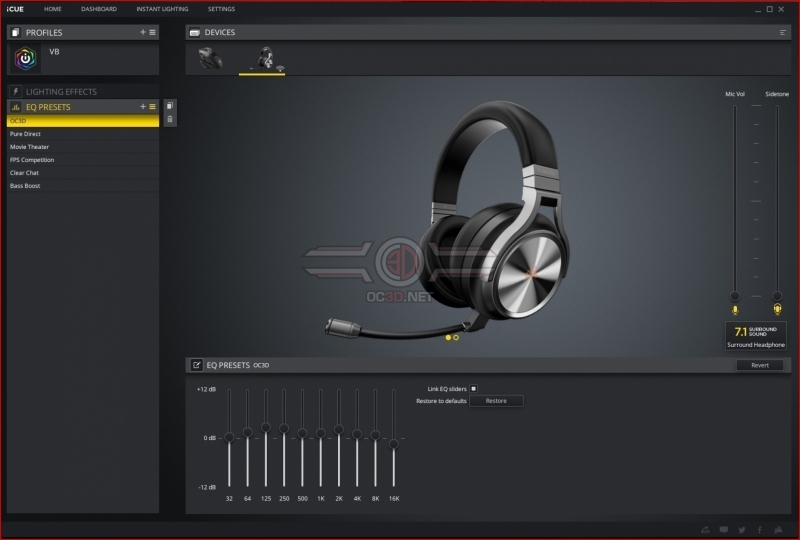Collapse the EQ Presets section header
Viewport: 800px width, 540px height.
83,107
